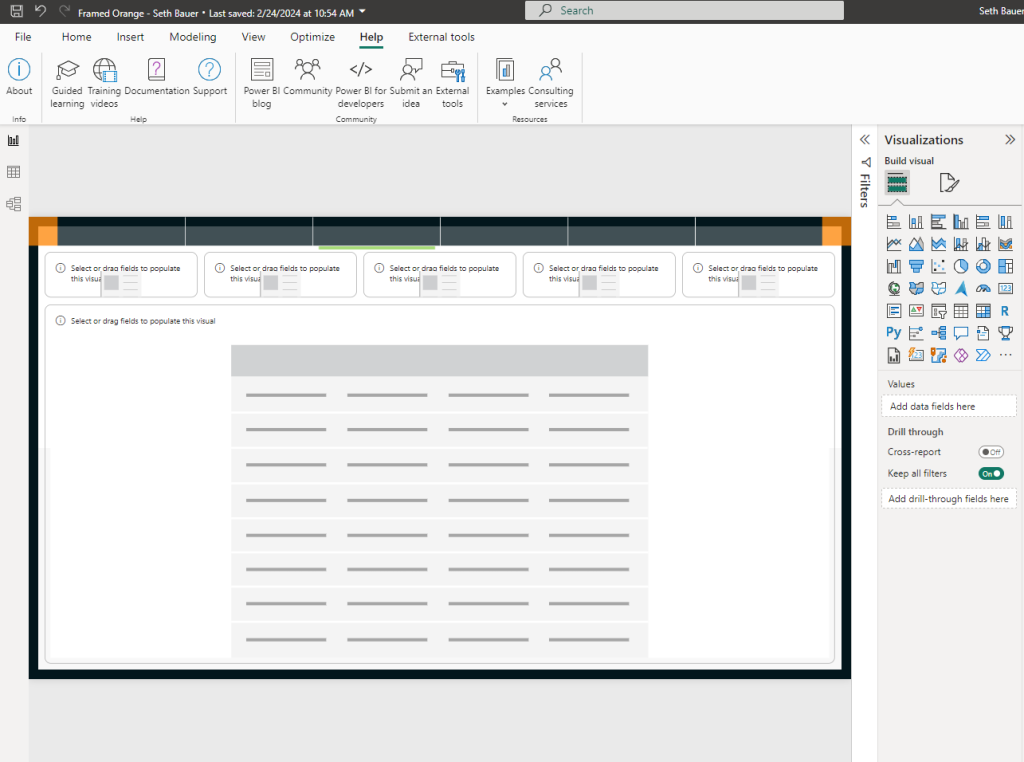1024x762 pixels.
Task: Open Documentation help
Action: click(157, 77)
